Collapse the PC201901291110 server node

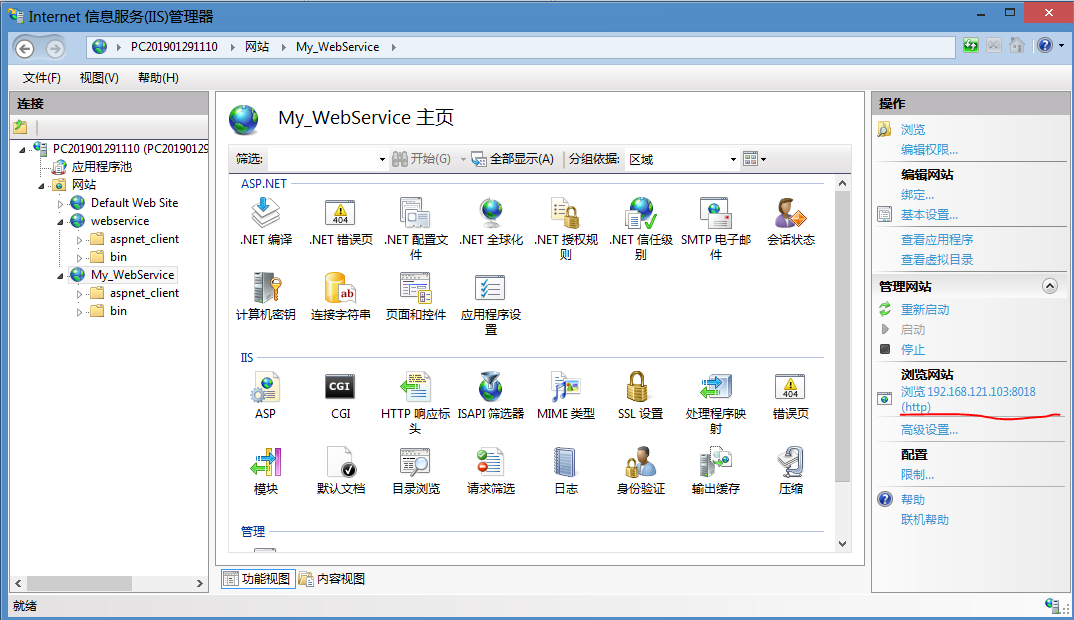[x=22, y=149]
